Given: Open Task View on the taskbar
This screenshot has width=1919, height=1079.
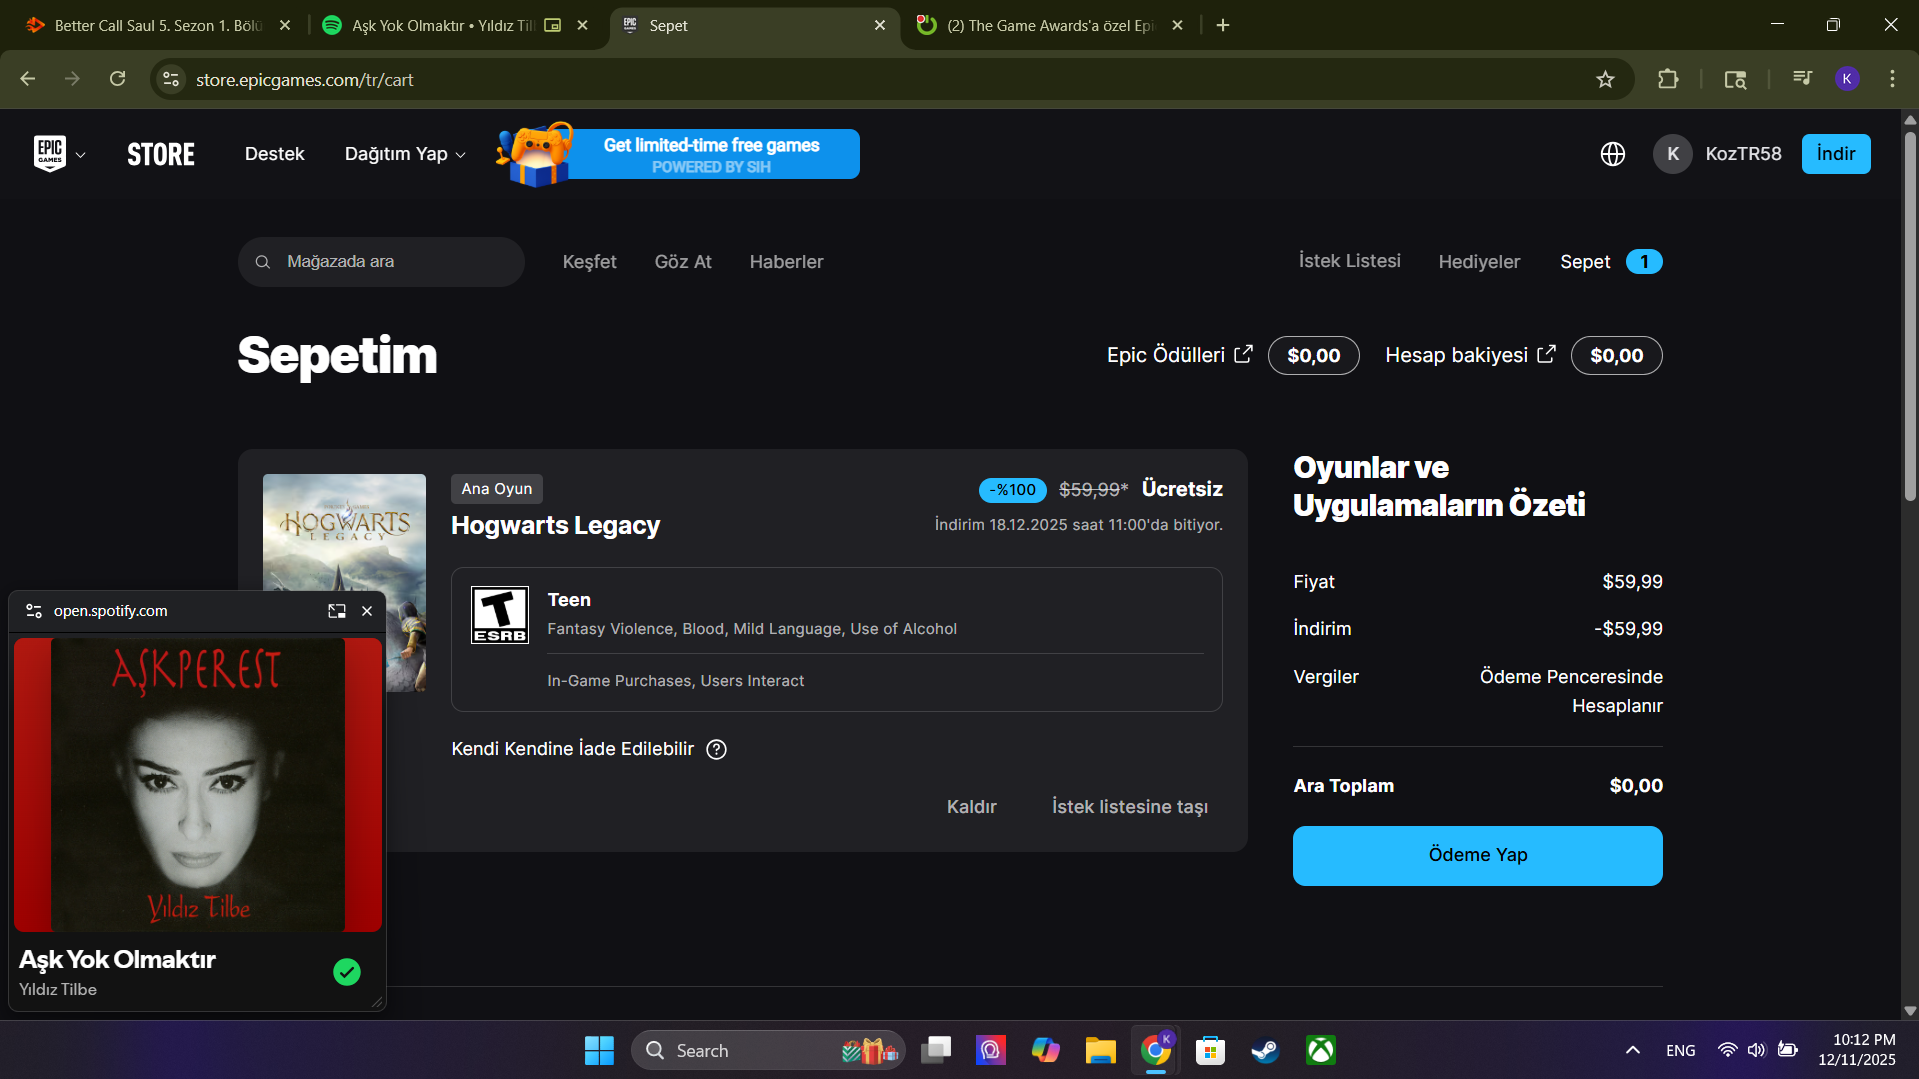Looking at the screenshot, I should (x=937, y=1051).
